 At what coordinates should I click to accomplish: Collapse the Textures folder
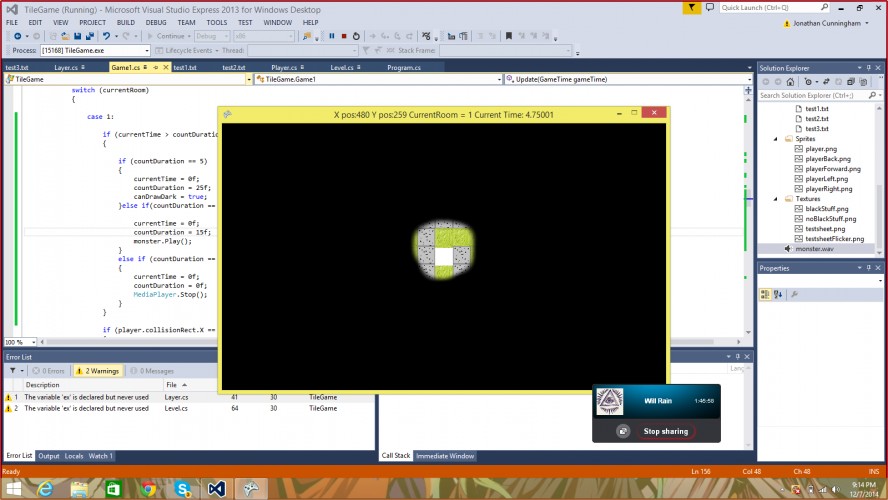coord(776,199)
